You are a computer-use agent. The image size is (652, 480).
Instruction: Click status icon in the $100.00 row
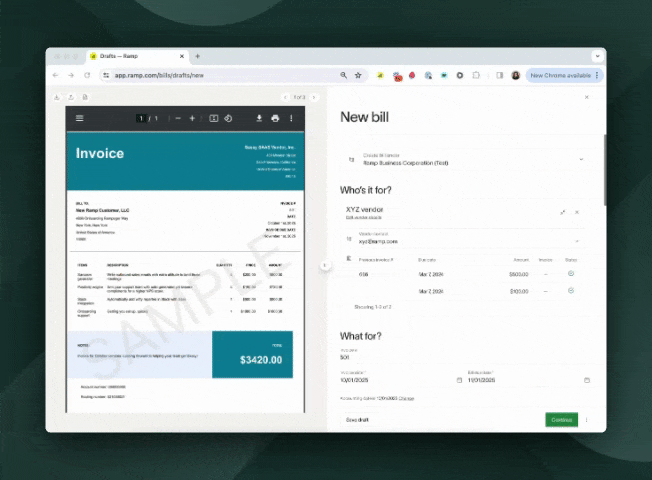(x=571, y=291)
